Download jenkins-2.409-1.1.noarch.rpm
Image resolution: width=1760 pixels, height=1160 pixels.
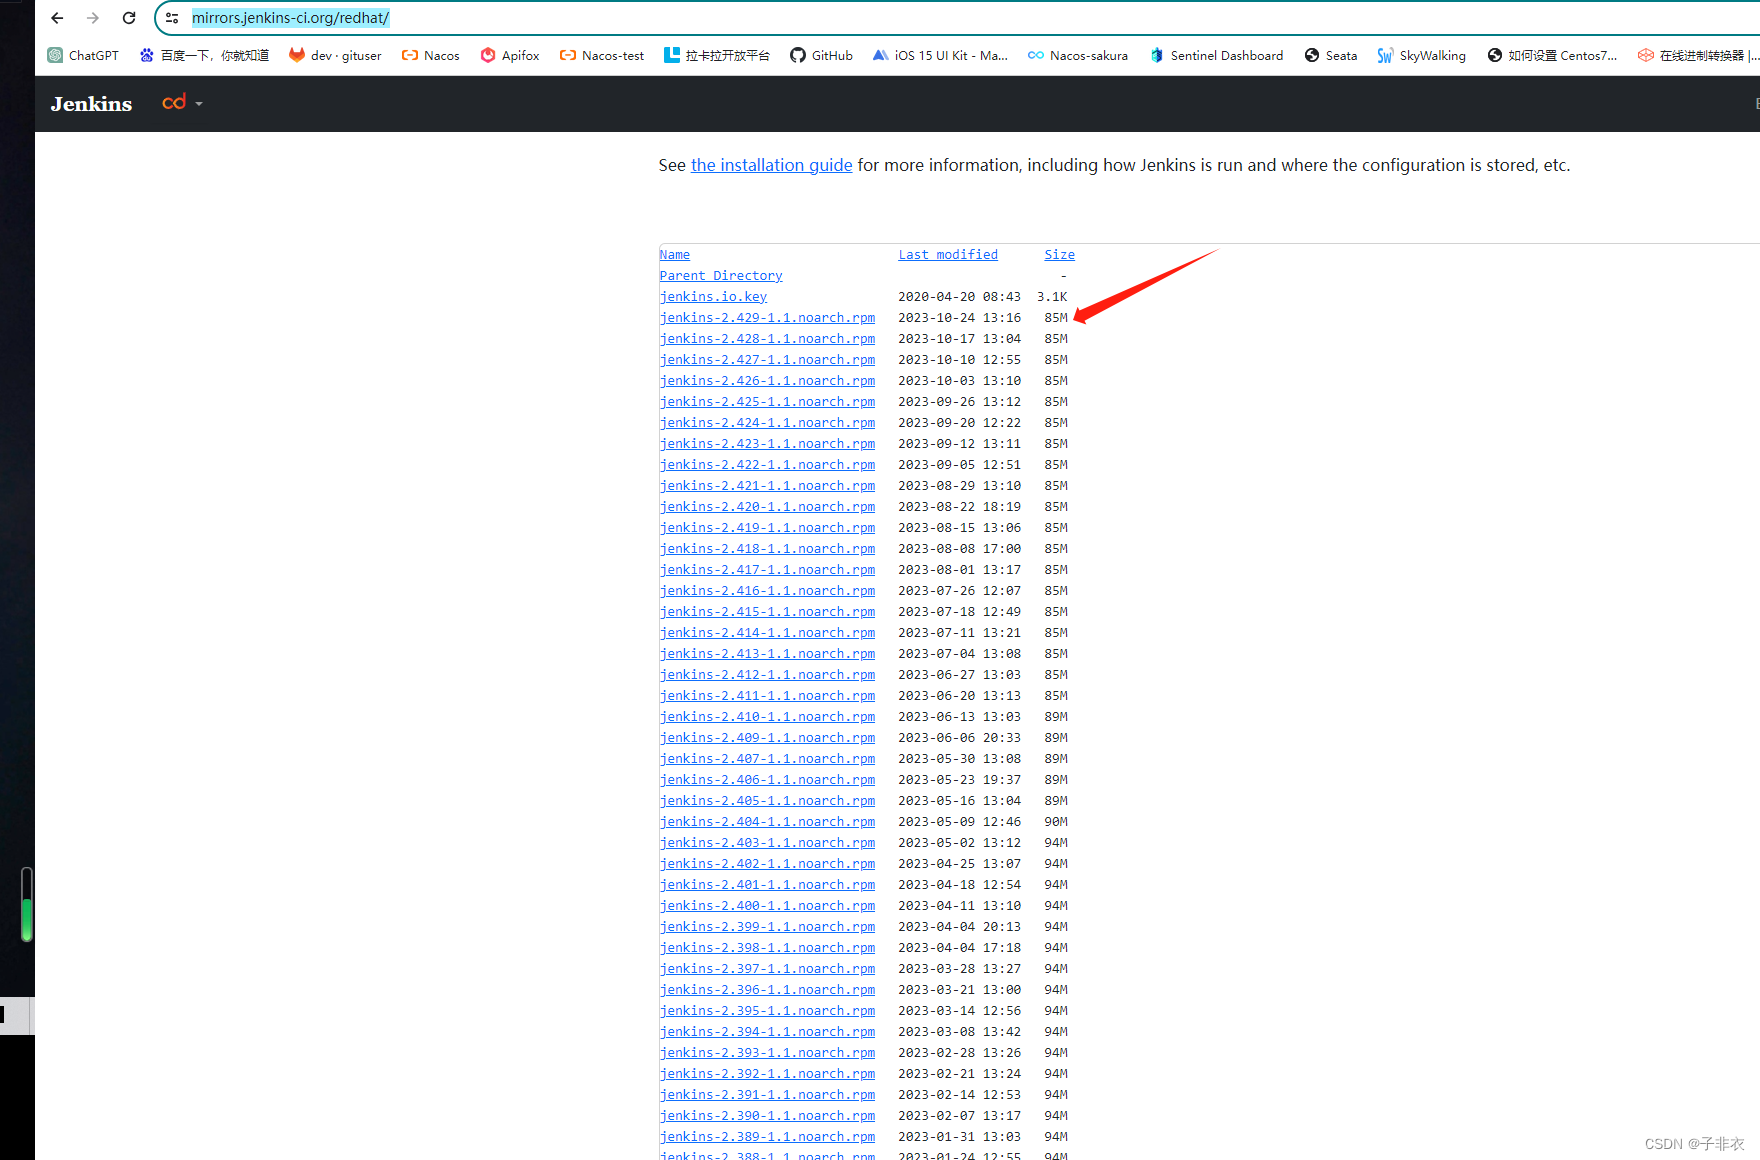pos(767,738)
